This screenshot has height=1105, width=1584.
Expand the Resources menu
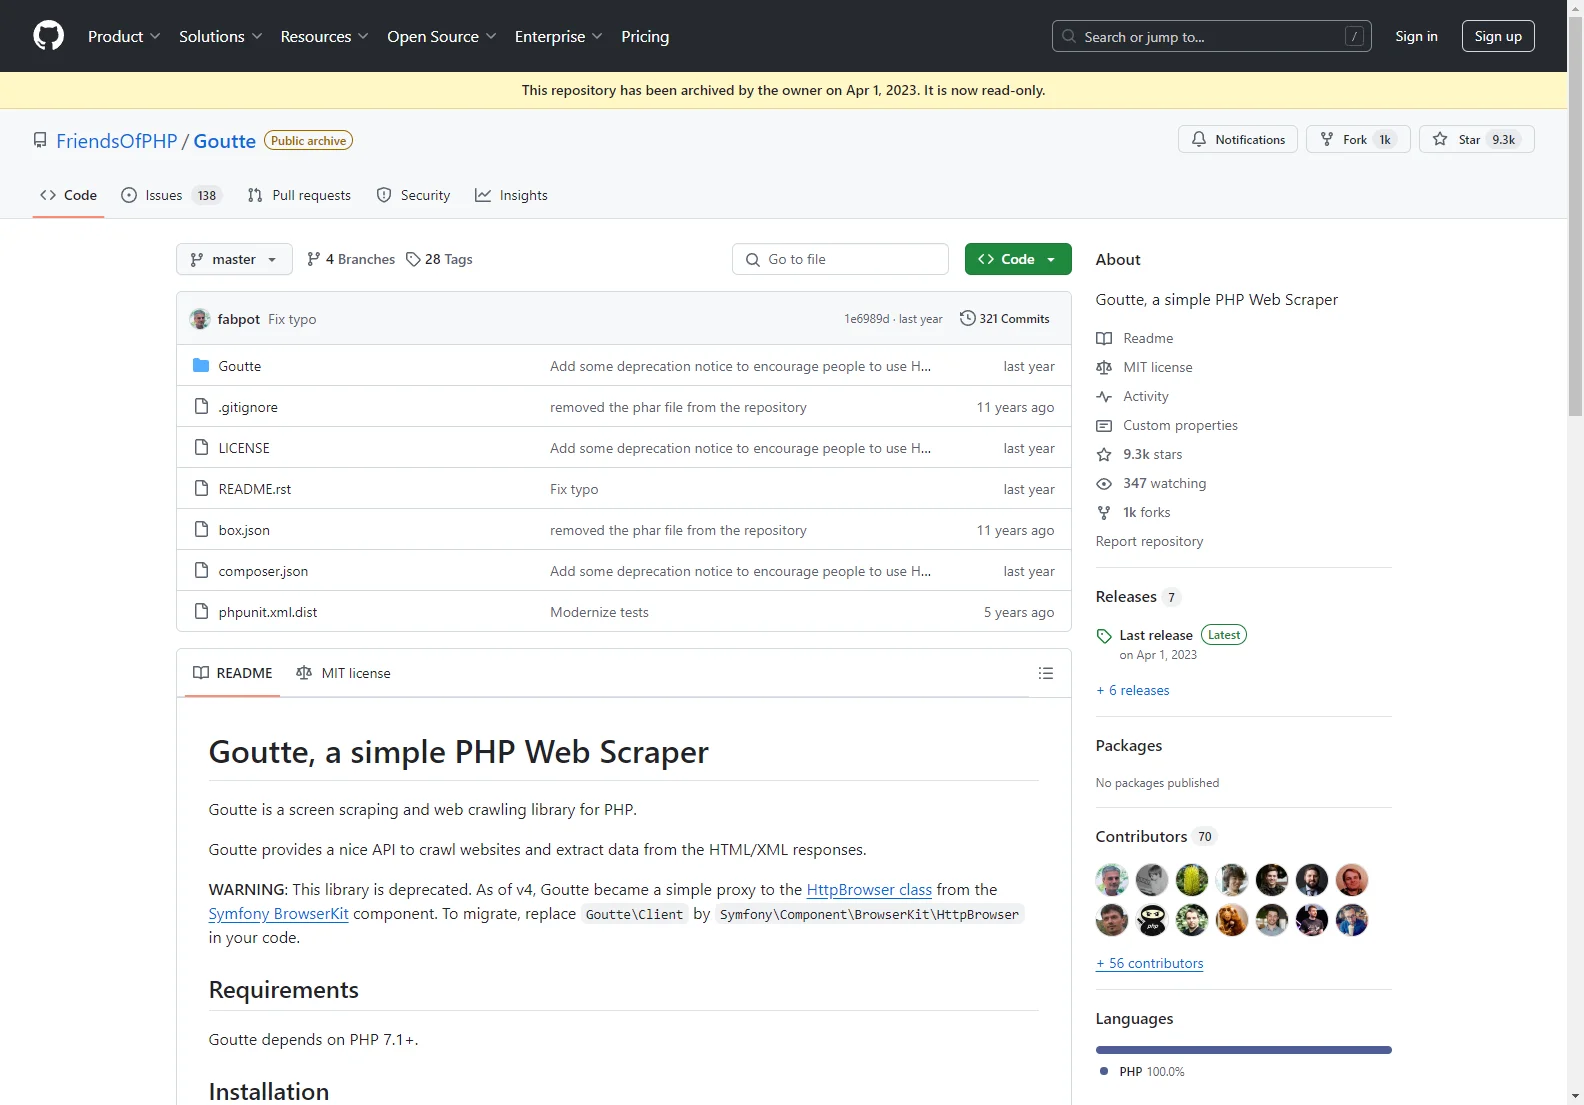324,36
